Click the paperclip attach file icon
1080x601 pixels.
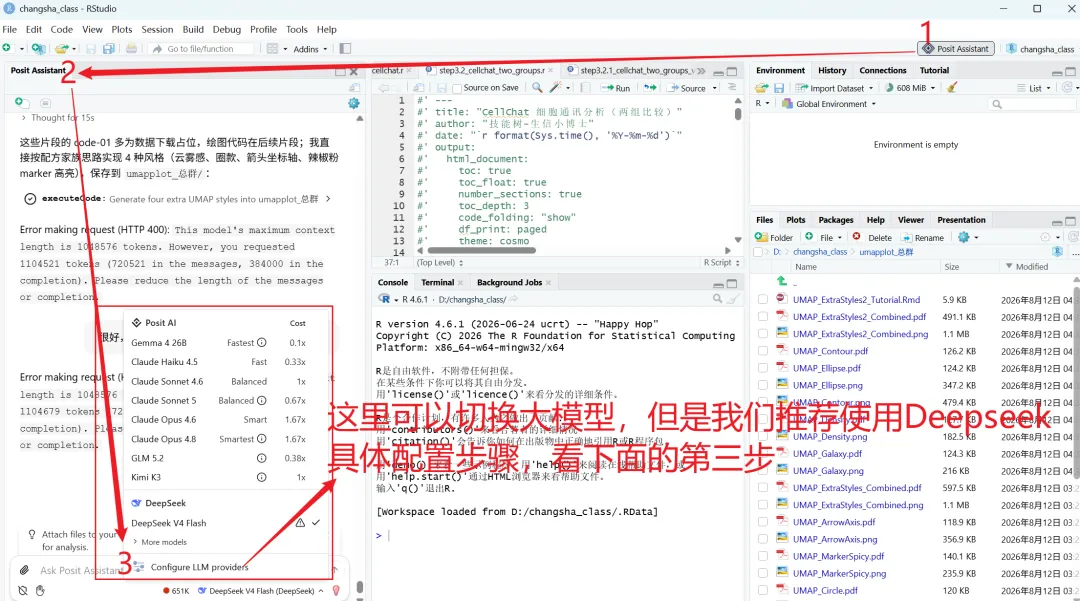pyautogui.click(x=24, y=570)
